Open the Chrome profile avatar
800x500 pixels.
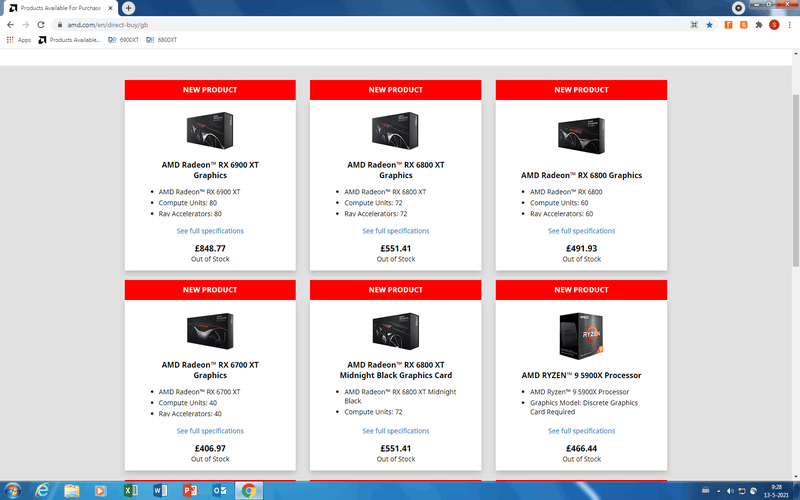coord(774,24)
